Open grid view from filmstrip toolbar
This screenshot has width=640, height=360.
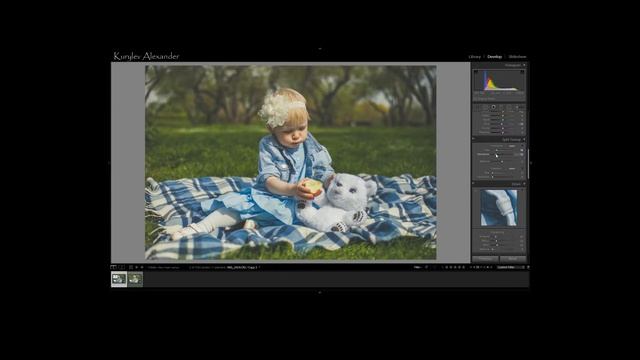131,267
